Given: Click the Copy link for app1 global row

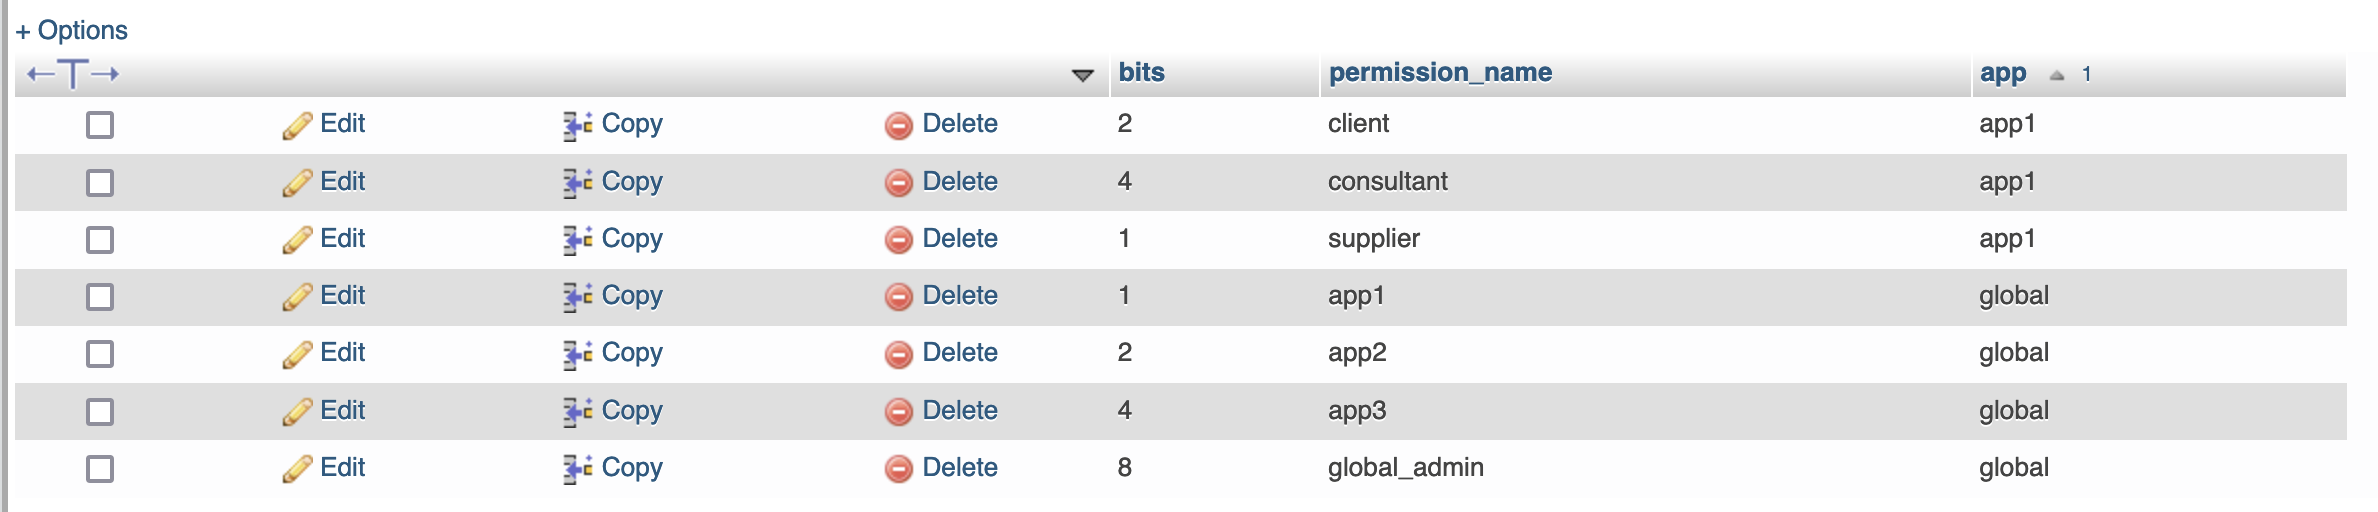Looking at the screenshot, I should pyautogui.click(x=631, y=296).
